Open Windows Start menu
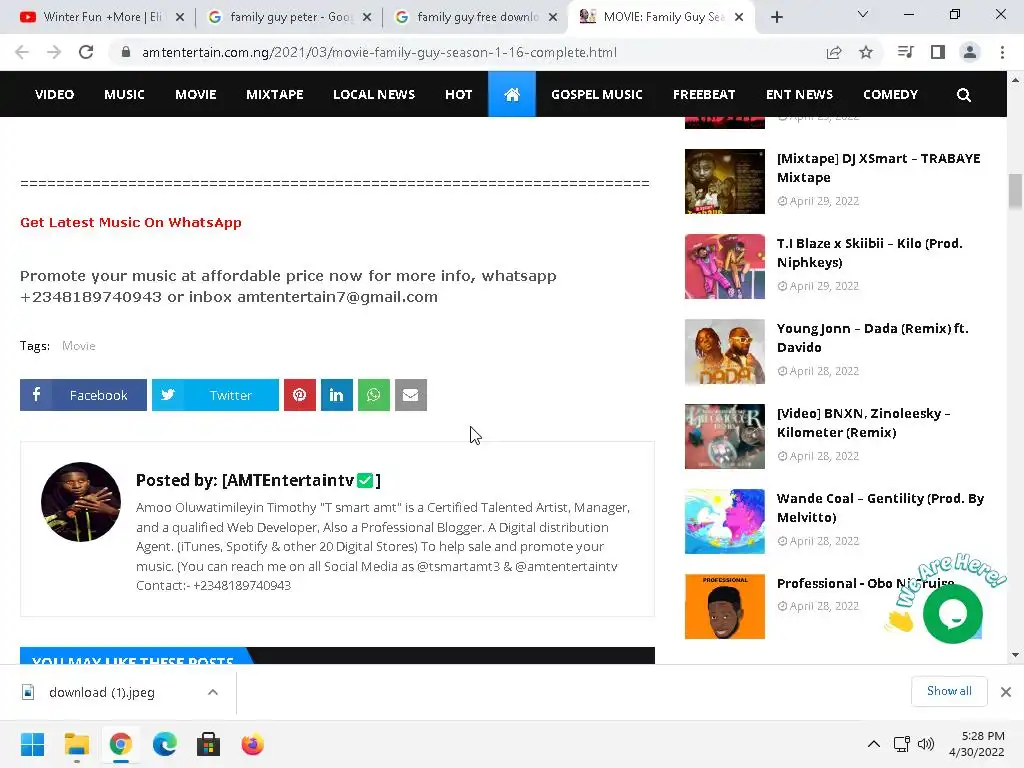The height and width of the screenshot is (768, 1024). 32,744
